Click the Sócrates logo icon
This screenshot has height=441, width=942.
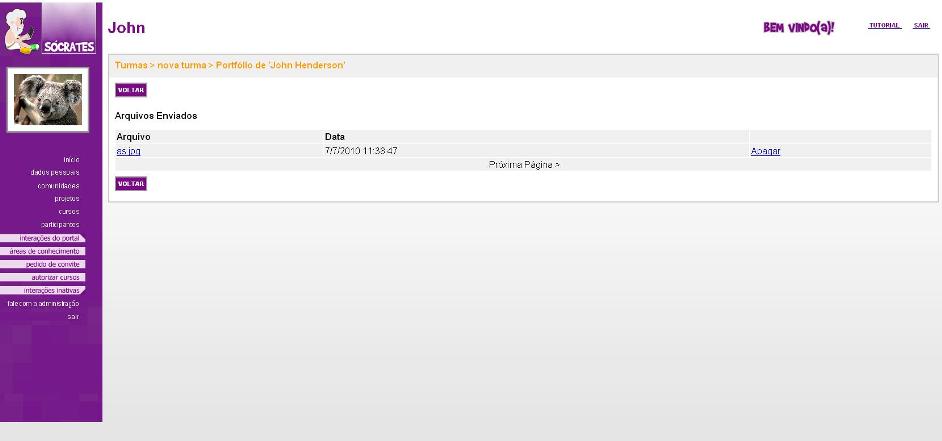pos(49,28)
